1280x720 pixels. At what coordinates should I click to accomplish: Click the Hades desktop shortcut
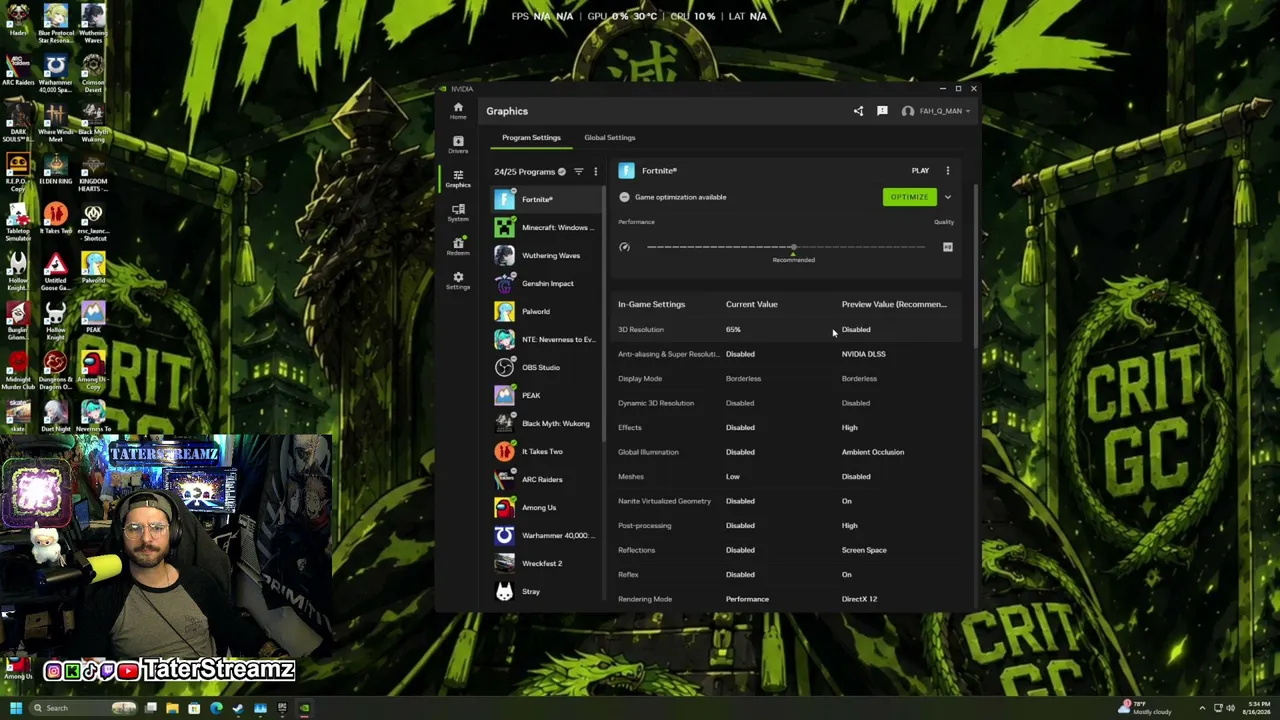(18, 20)
